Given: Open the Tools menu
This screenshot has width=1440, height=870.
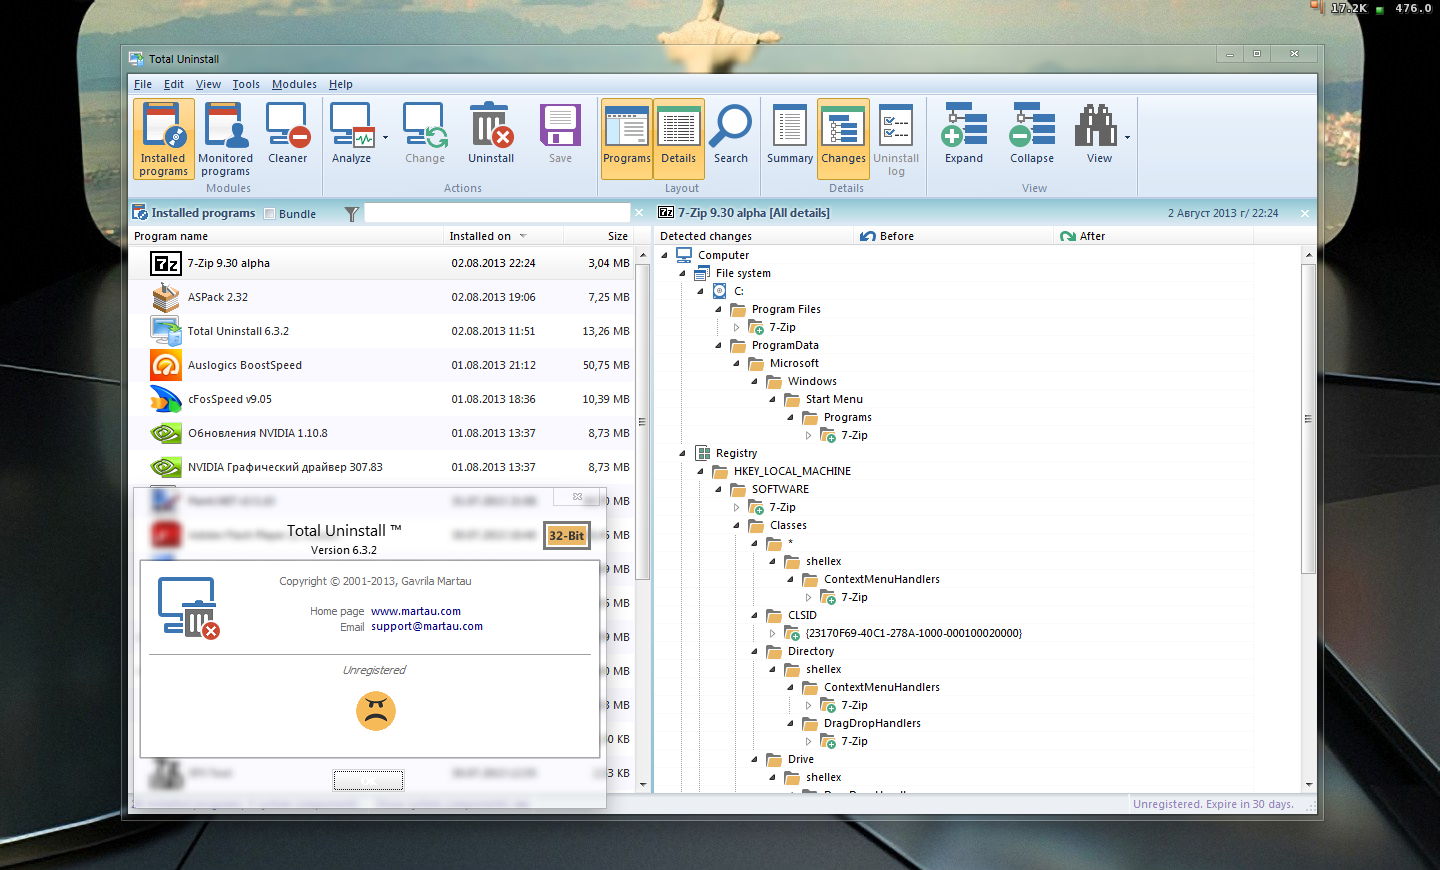Looking at the screenshot, I should (246, 84).
